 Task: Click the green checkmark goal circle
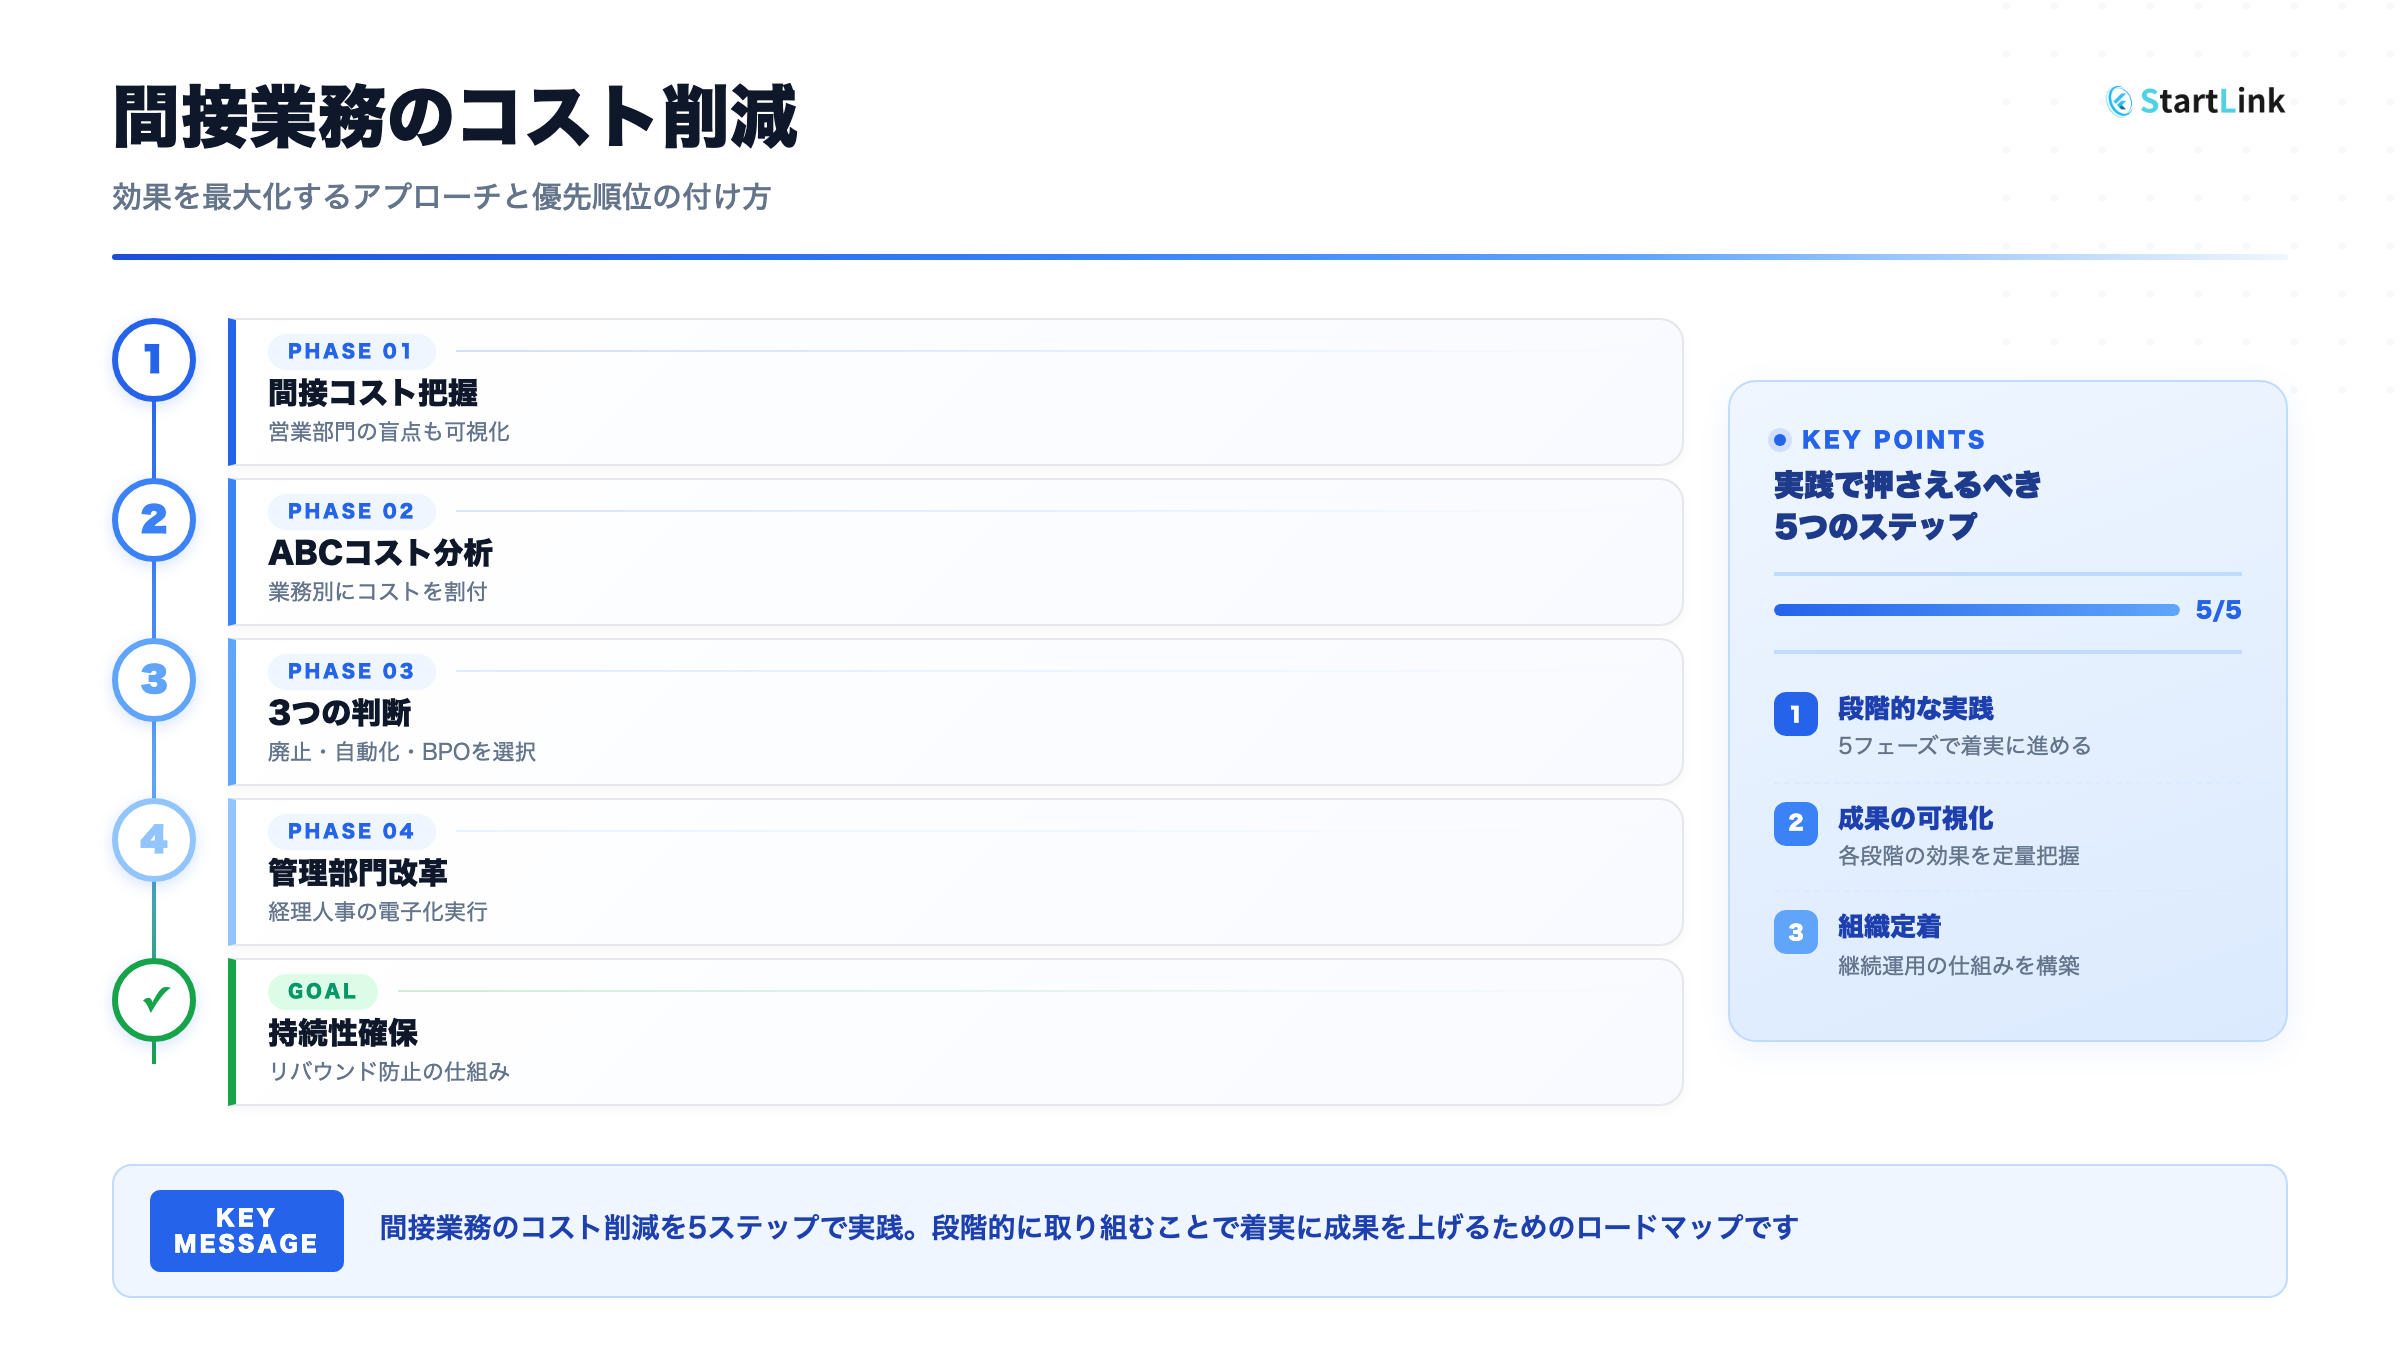tap(154, 1000)
